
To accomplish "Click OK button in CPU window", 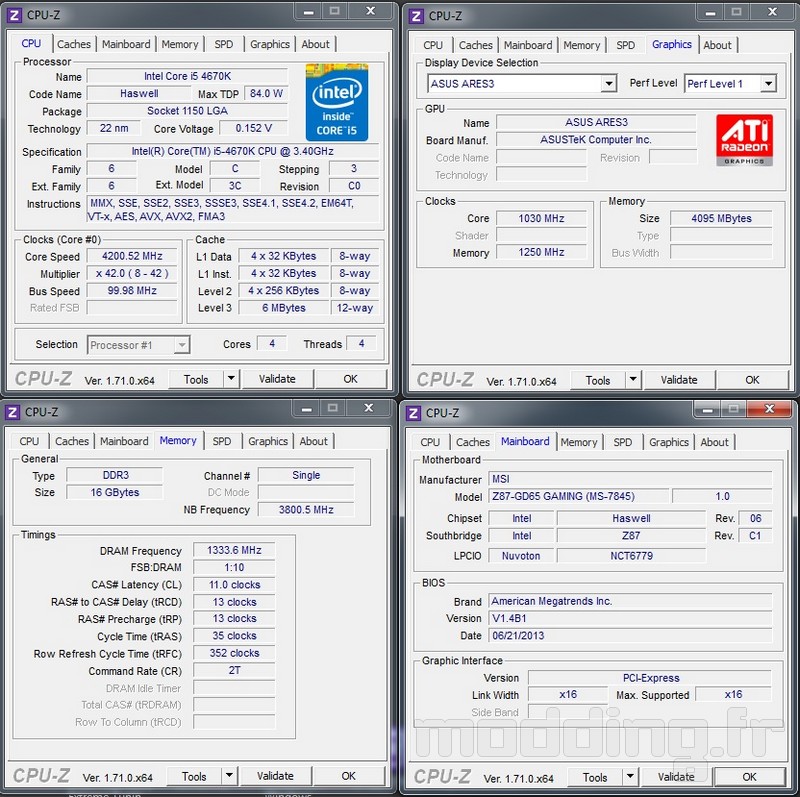I will [x=350, y=379].
